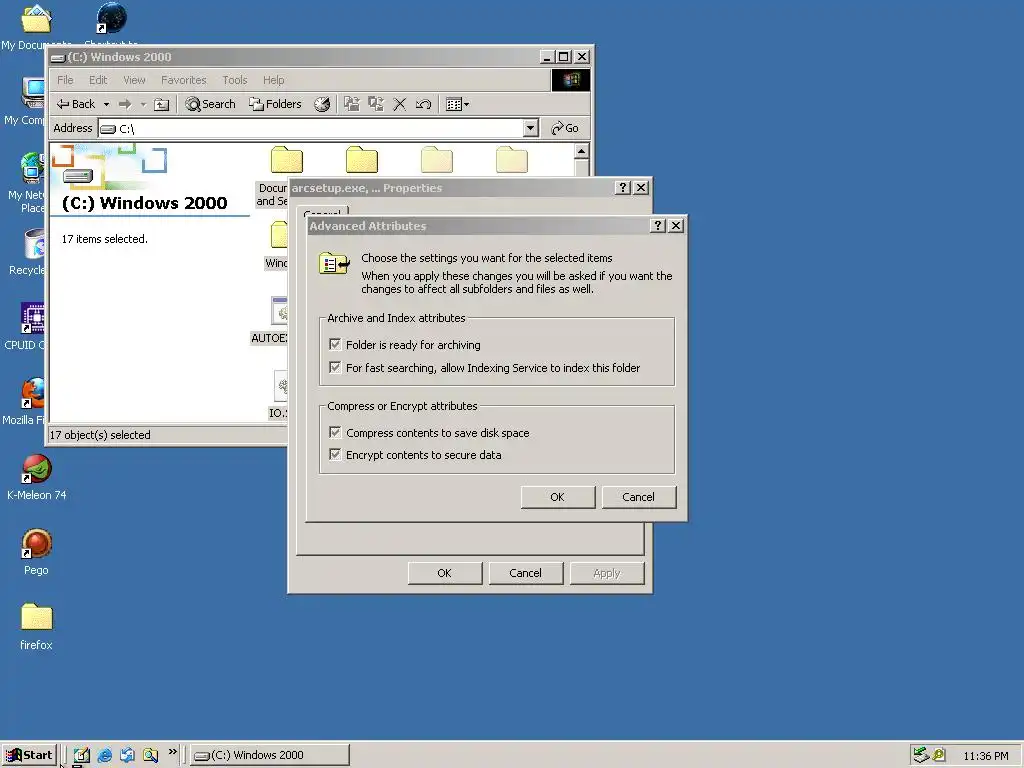Open the Views dropdown button
This screenshot has width=1024, height=768.
tap(457, 104)
